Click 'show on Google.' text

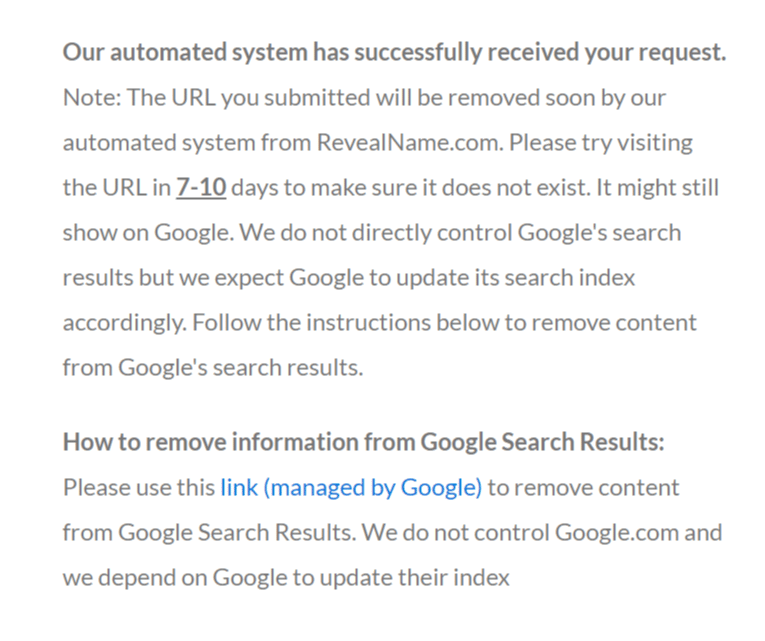point(149,232)
